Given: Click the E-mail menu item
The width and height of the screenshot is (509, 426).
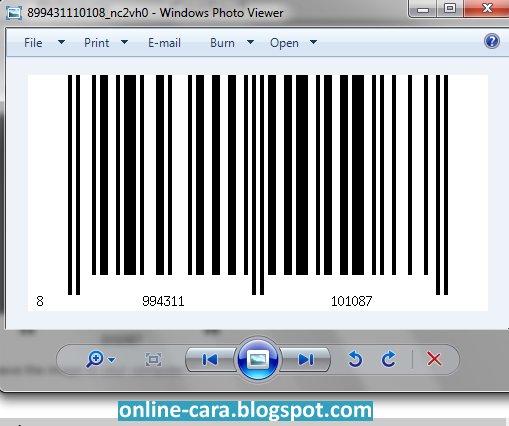Looking at the screenshot, I should click(x=164, y=43).
